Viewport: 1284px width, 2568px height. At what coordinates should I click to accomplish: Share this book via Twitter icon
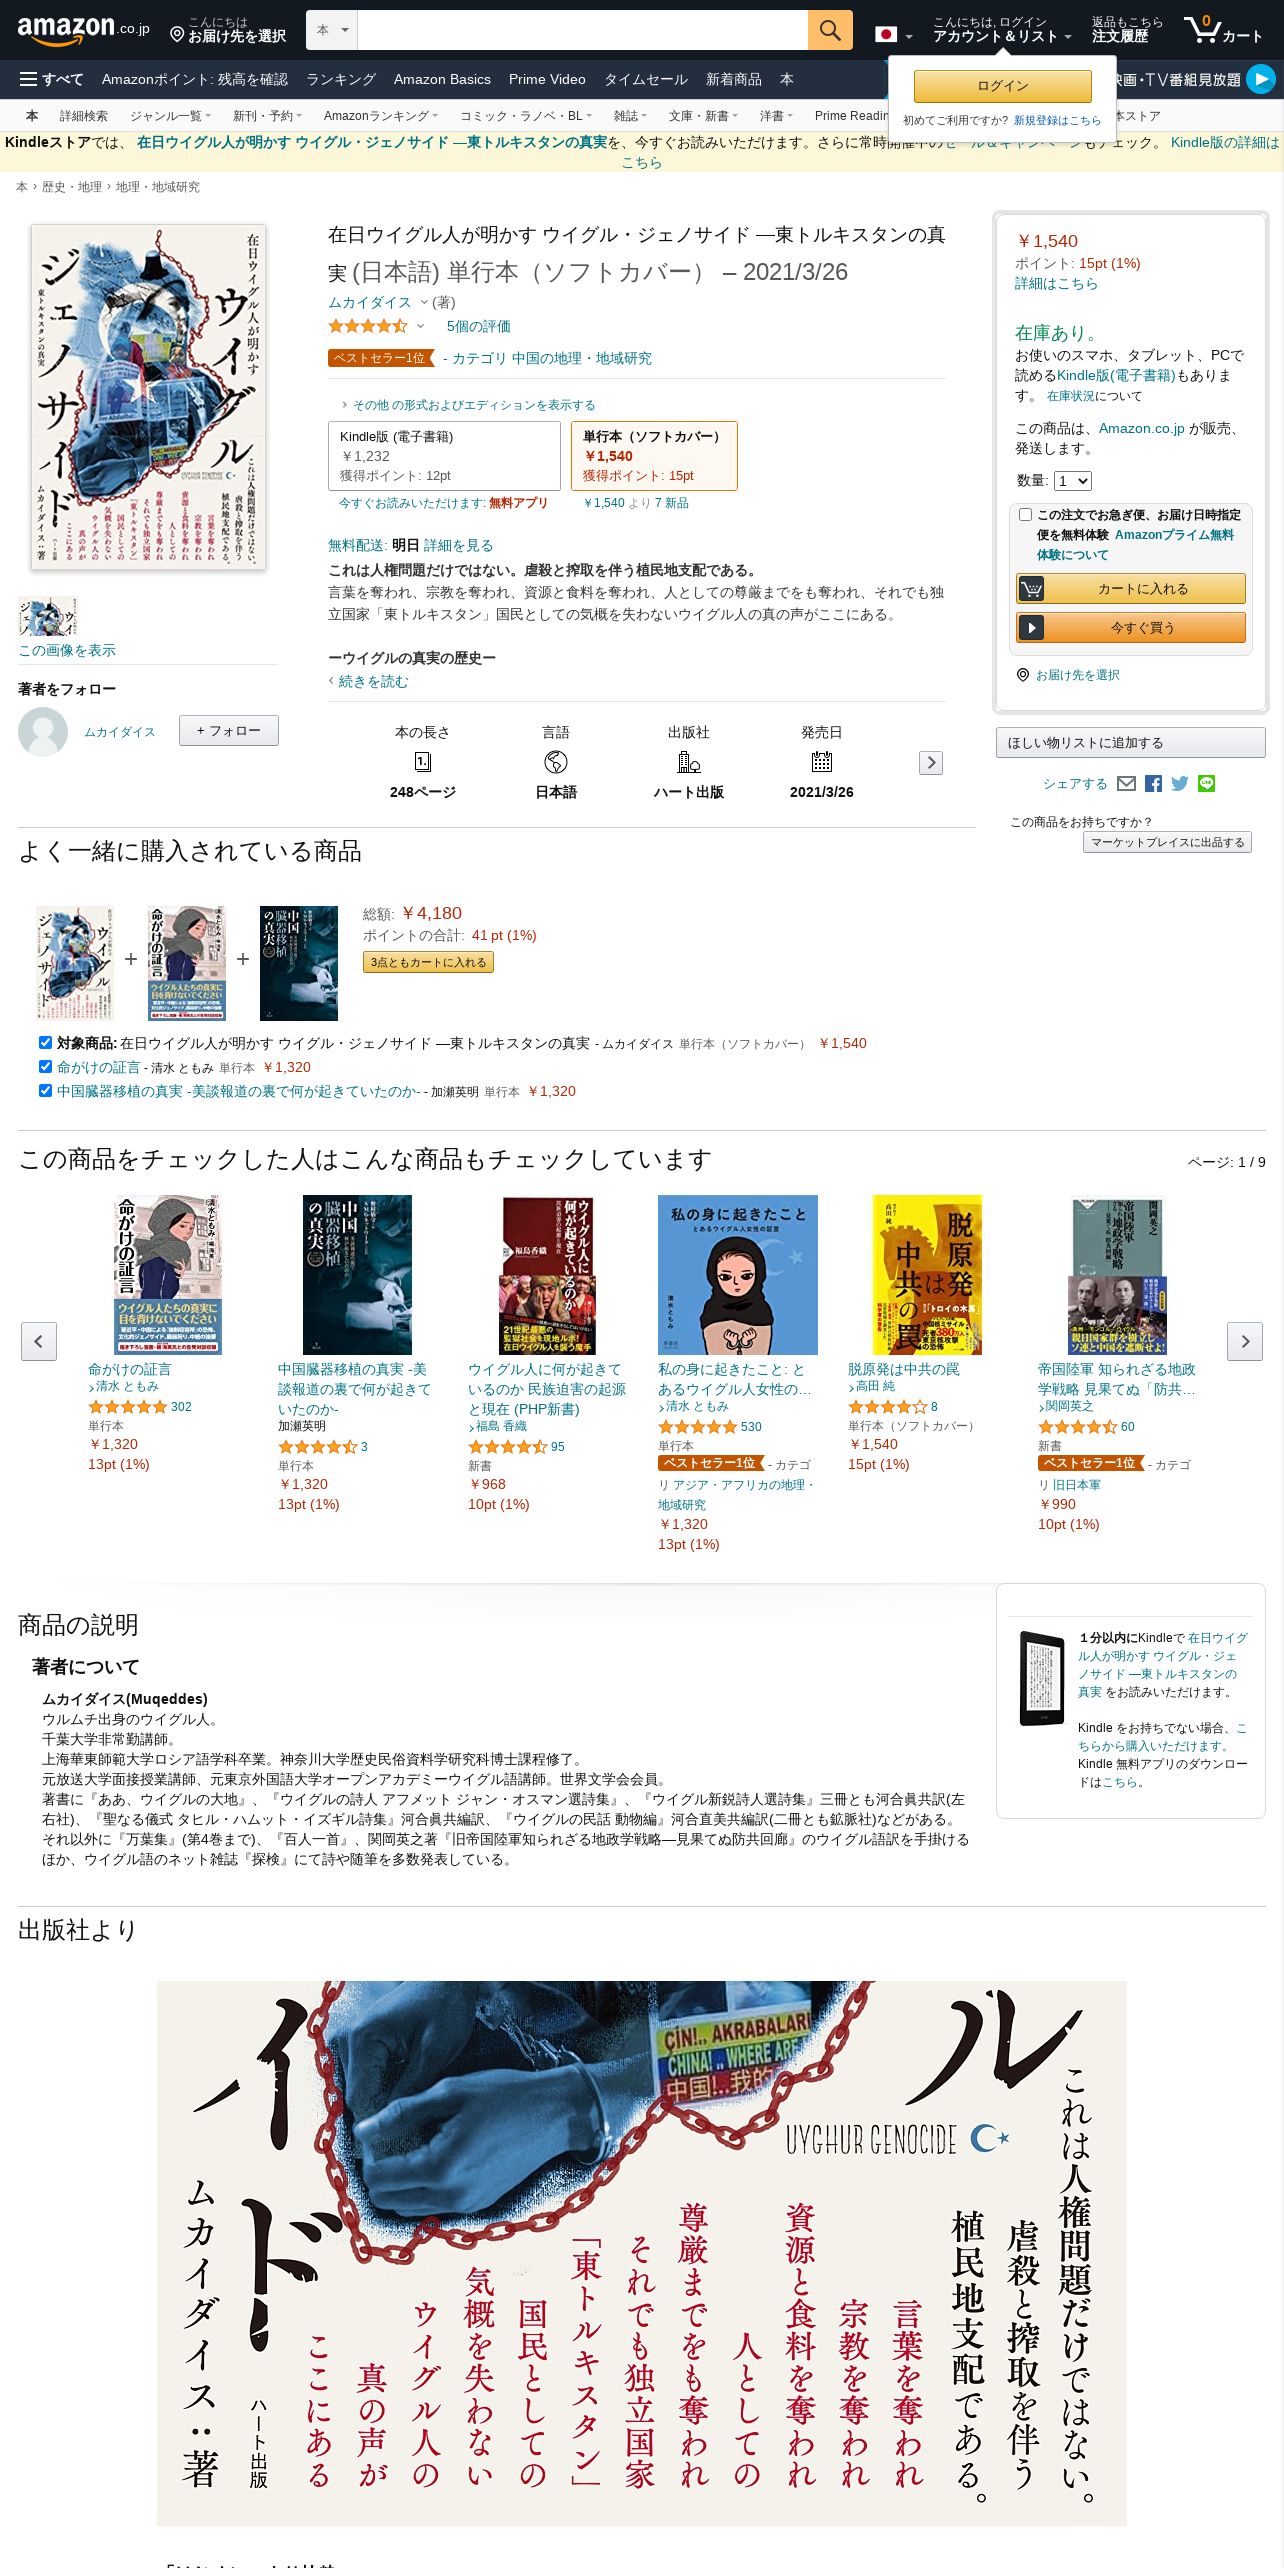tap(1180, 784)
